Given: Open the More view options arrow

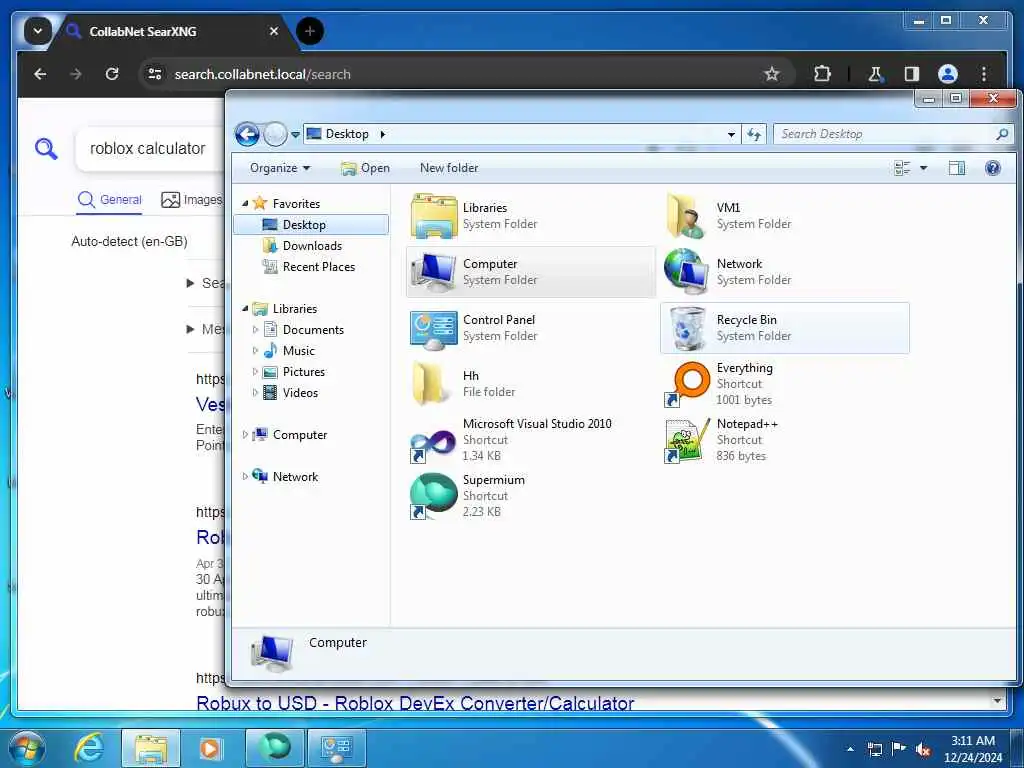Looking at the screenshot, I should (923, 168).
